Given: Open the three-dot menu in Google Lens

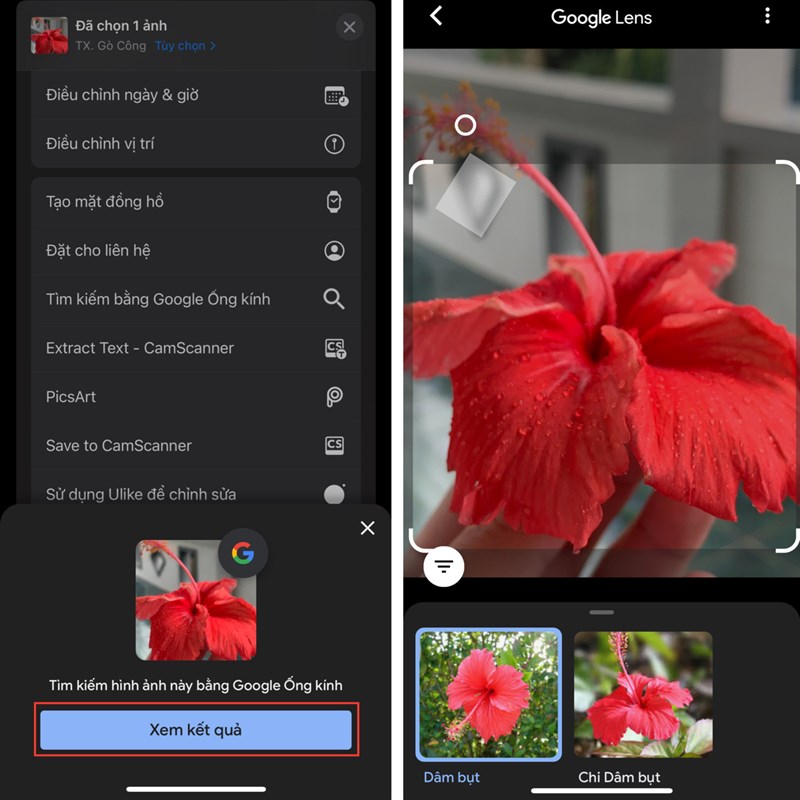Looking at the screenshot, I should coord(767,16).
